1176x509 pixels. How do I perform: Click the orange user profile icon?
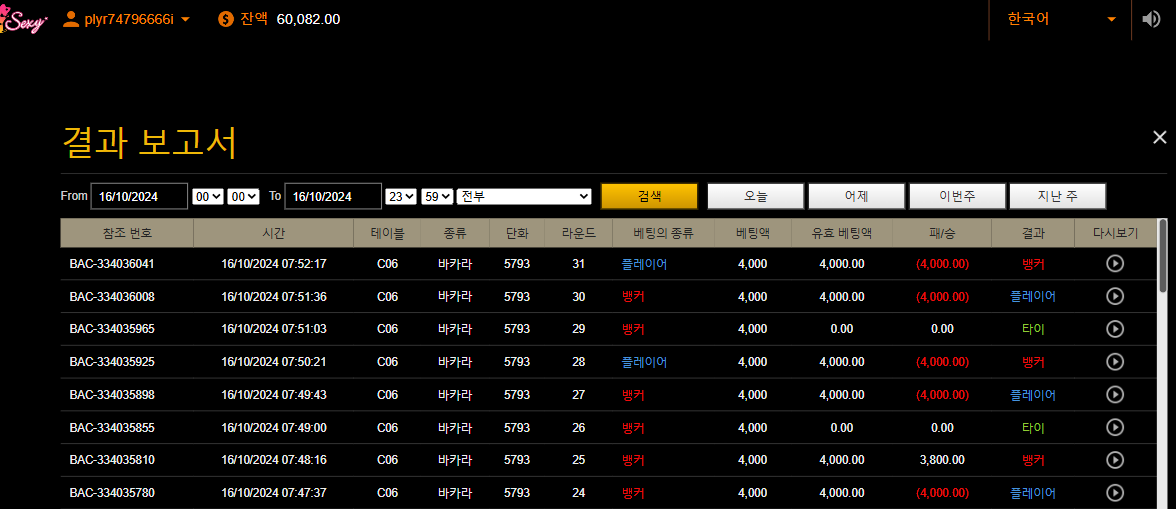pyautogui.click(x=71, y=19)
